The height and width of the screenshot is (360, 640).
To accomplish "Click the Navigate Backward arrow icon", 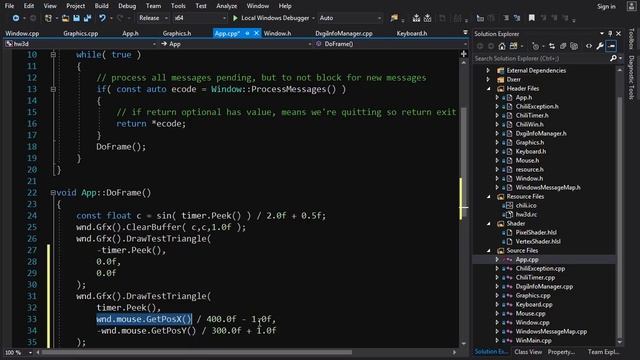I will coord(16,18).
